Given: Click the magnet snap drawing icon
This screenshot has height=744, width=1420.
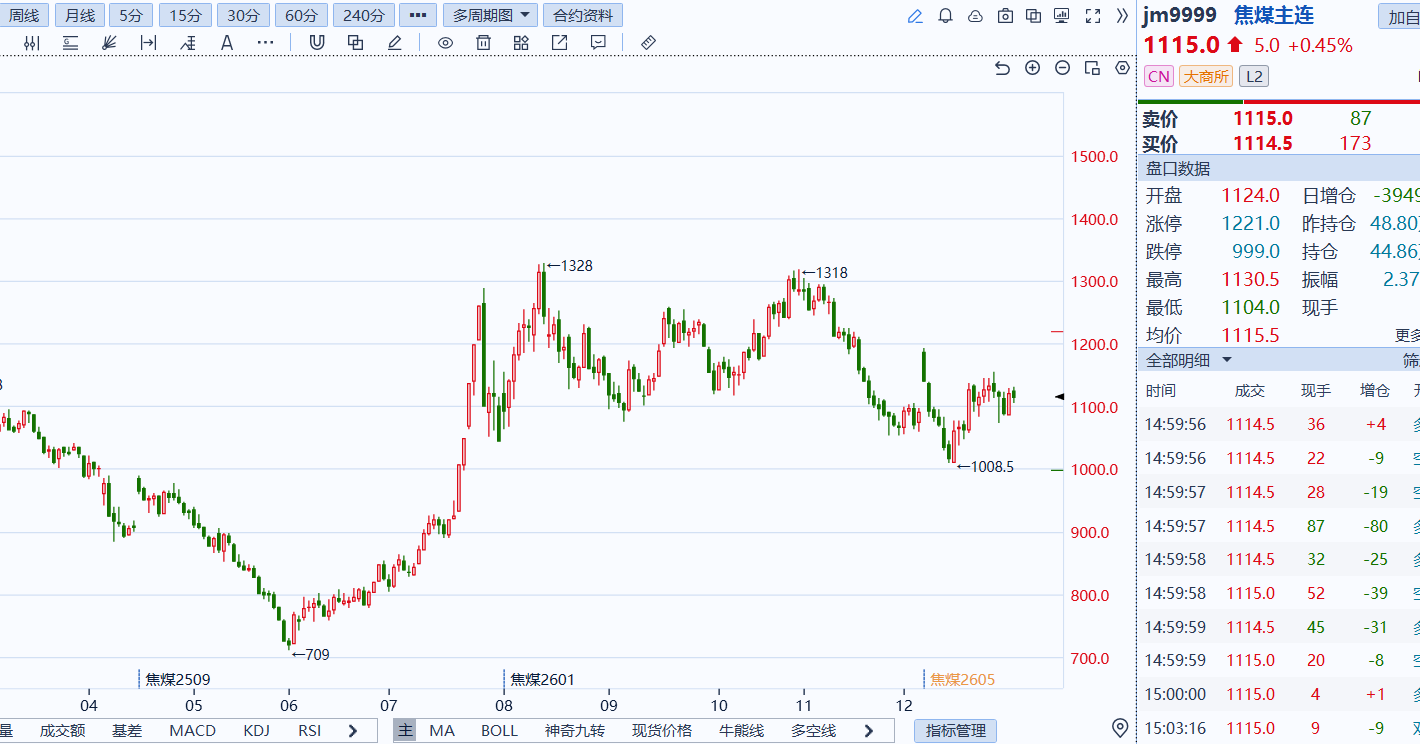Looking at the screenshot, I should [x=317, y=42].
